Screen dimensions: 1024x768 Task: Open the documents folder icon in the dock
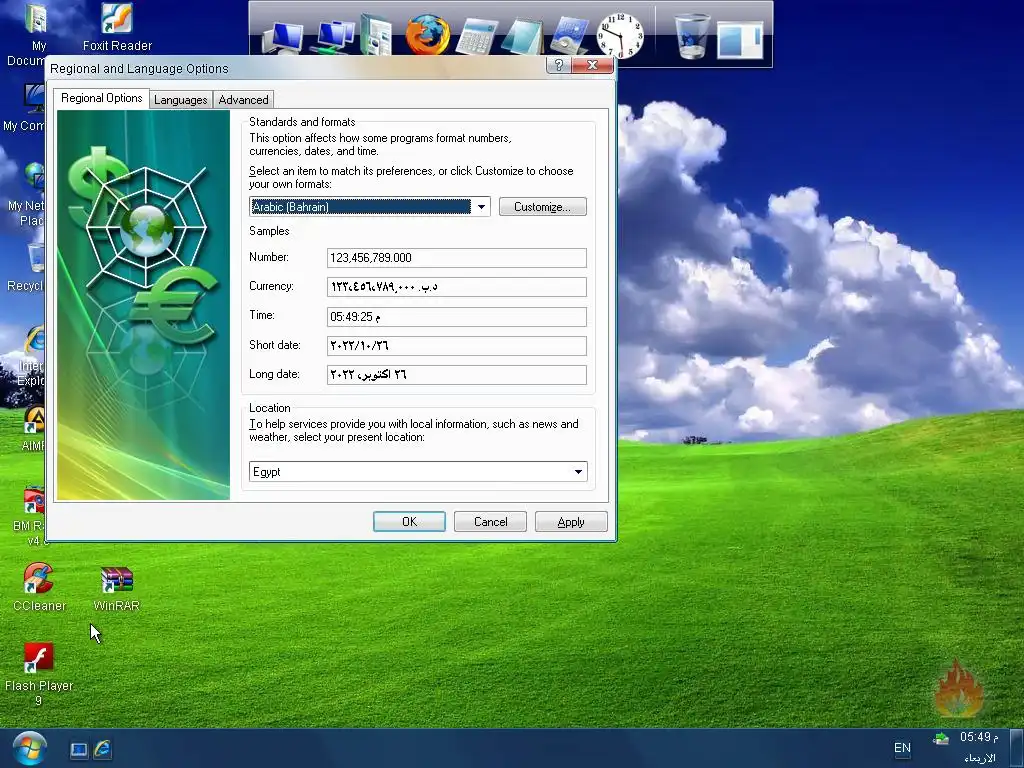pyautogui.click(x=376, y=35)
